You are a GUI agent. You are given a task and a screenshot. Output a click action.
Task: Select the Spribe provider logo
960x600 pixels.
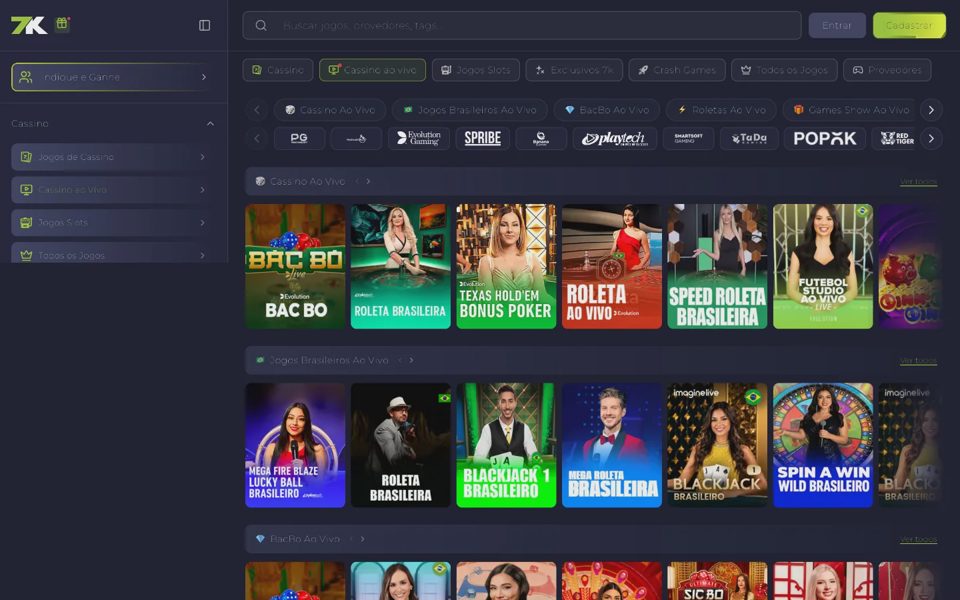pos(482,138)
